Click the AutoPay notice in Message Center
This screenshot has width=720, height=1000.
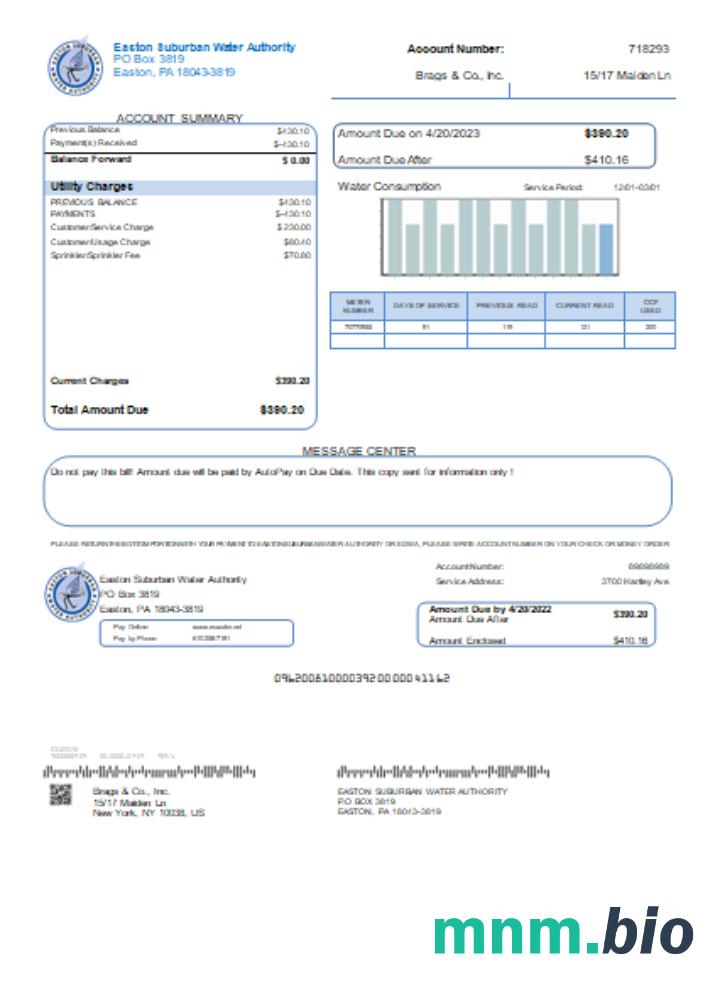[x=282, y=471]
